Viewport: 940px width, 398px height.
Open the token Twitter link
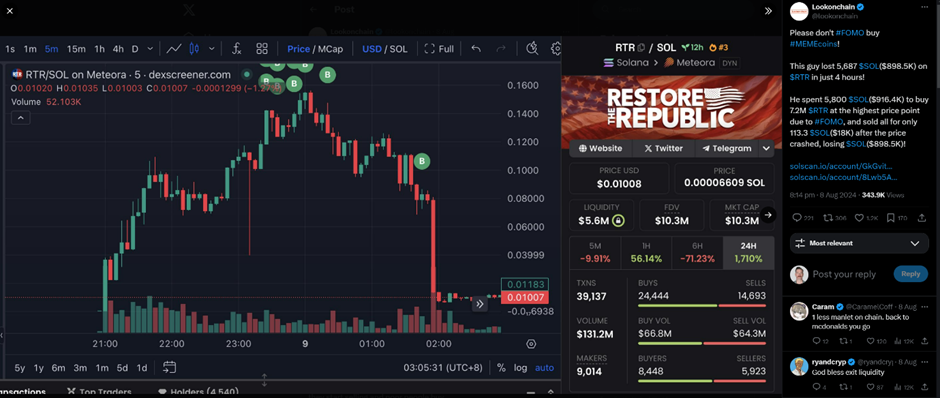[x=663, y=149]
